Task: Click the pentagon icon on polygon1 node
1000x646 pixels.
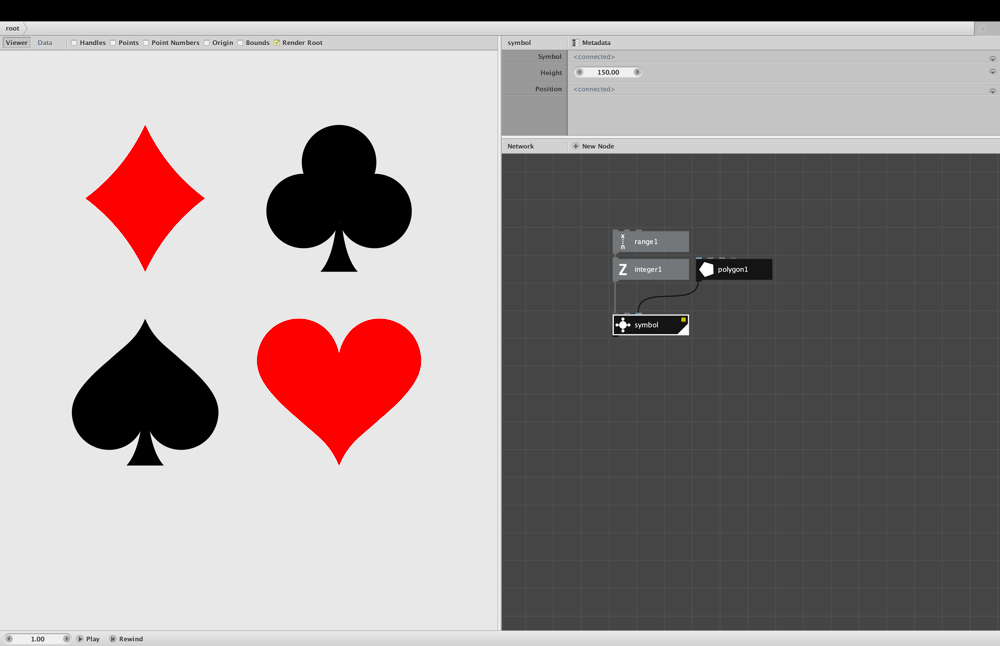Action: [706, 269]
